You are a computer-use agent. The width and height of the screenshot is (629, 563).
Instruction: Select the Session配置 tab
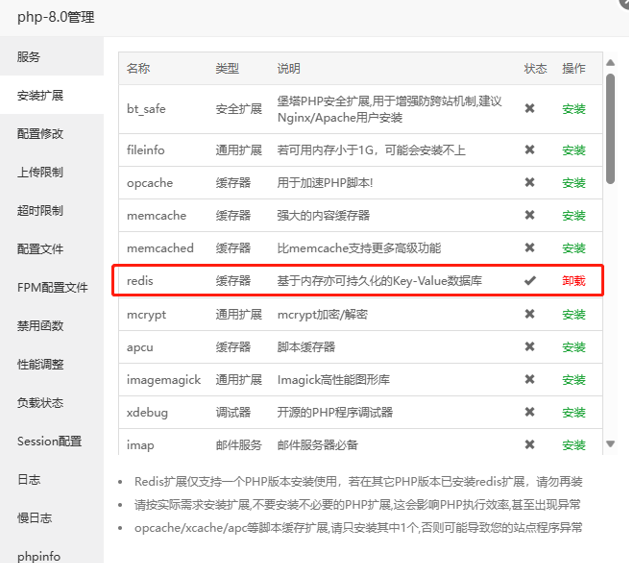click(x=49, y=441)
